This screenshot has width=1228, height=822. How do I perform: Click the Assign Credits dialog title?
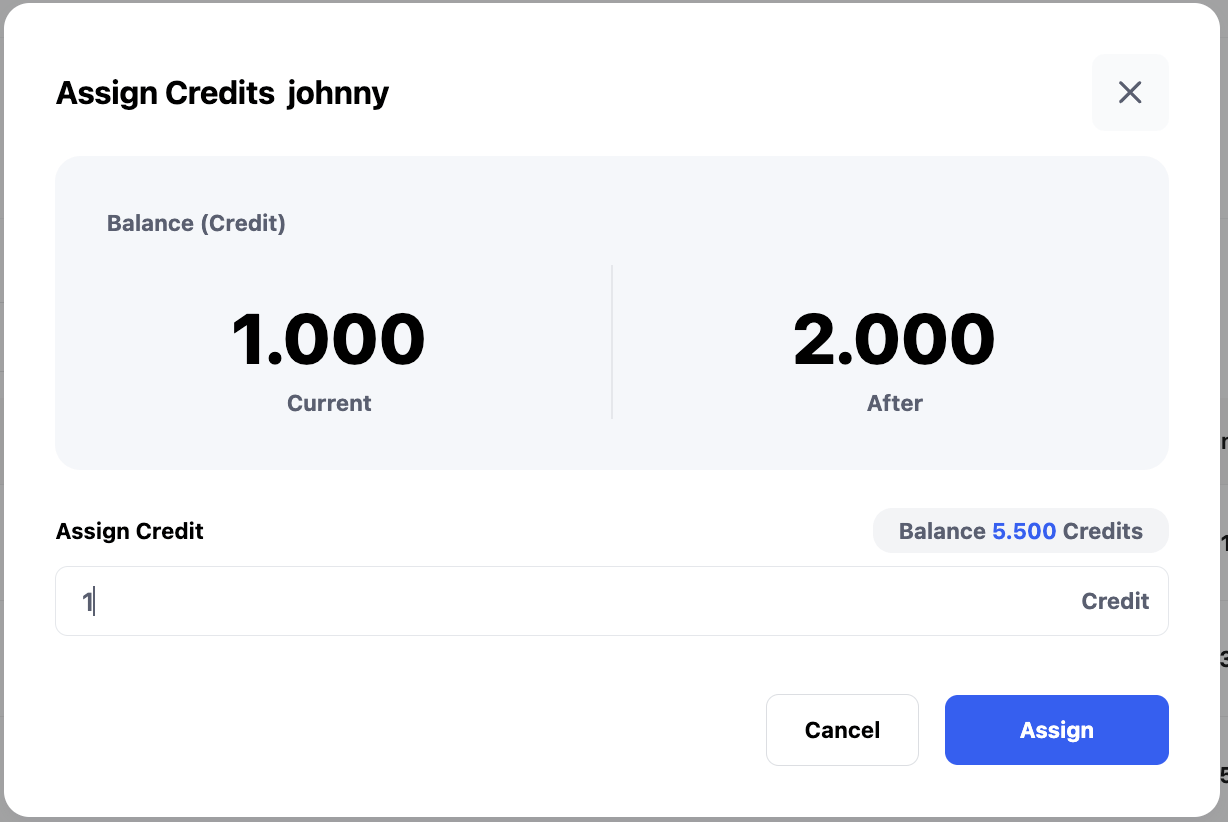(165, 93)
